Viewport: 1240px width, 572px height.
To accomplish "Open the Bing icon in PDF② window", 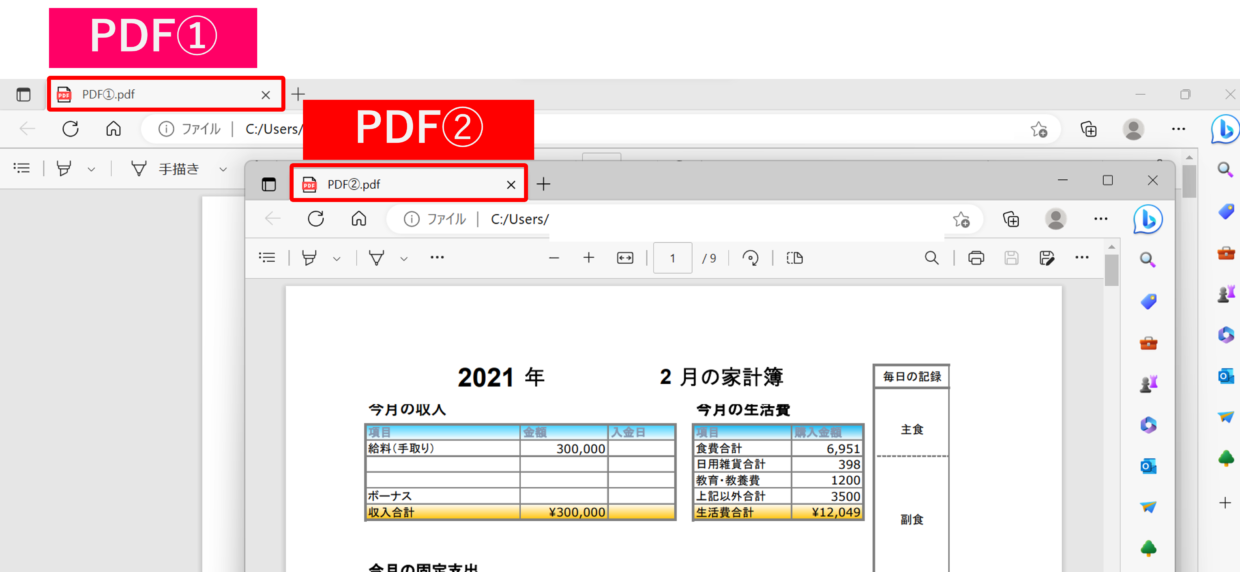I will [x=1148, y=220].
